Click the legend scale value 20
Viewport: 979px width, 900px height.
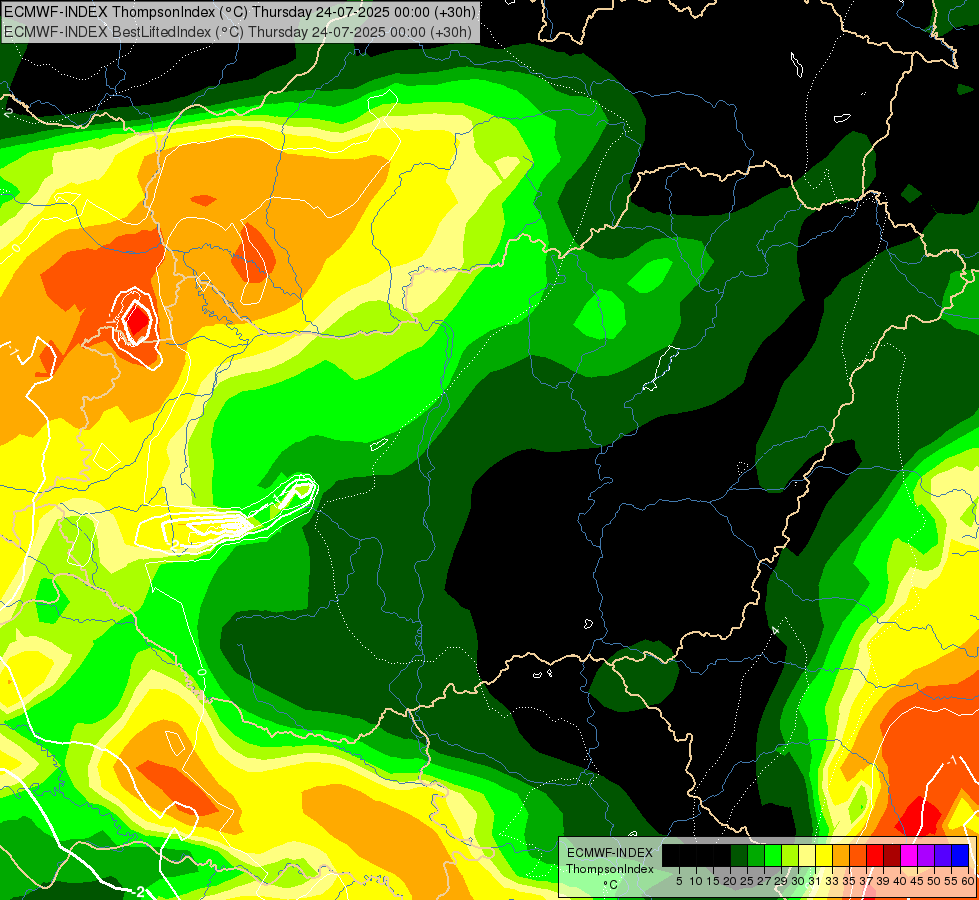pos(730,881)
